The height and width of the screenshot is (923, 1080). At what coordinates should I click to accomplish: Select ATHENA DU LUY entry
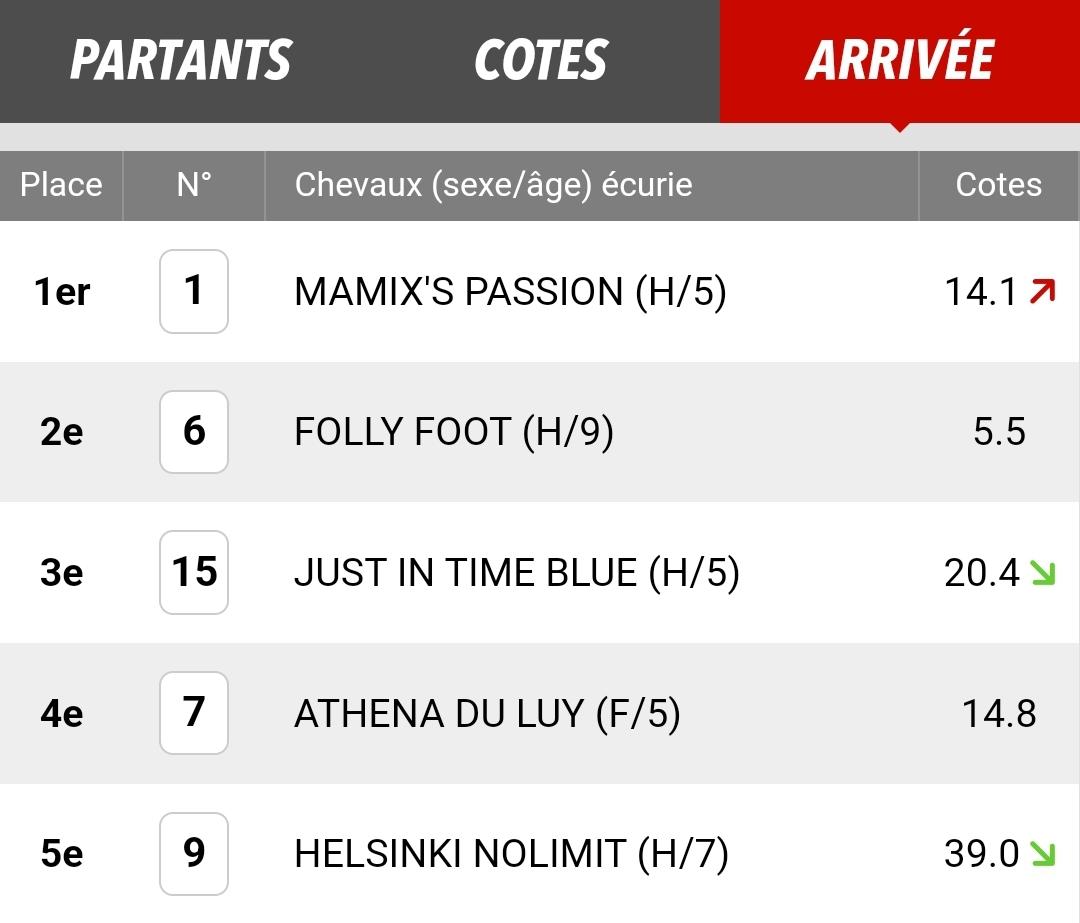pos(487,713)
